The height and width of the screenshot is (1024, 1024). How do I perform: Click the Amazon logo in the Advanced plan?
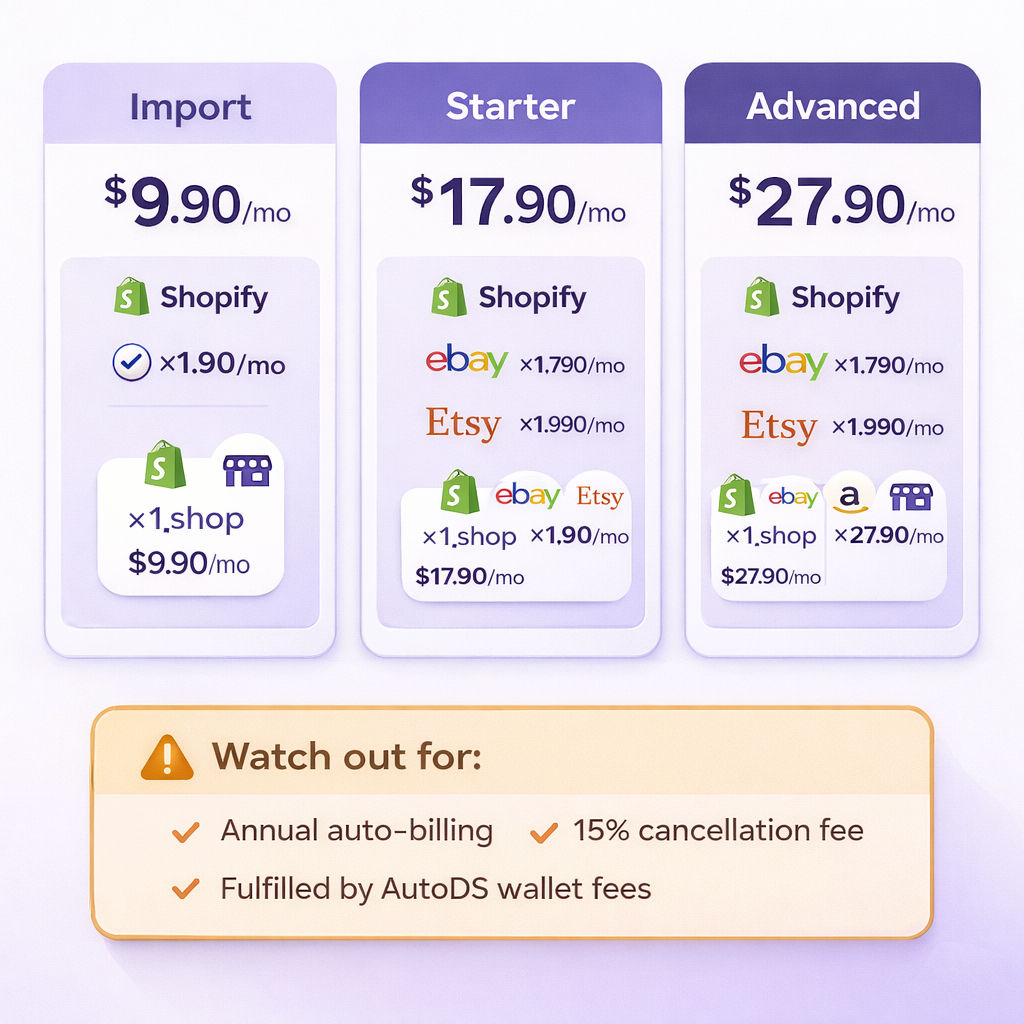852,495
